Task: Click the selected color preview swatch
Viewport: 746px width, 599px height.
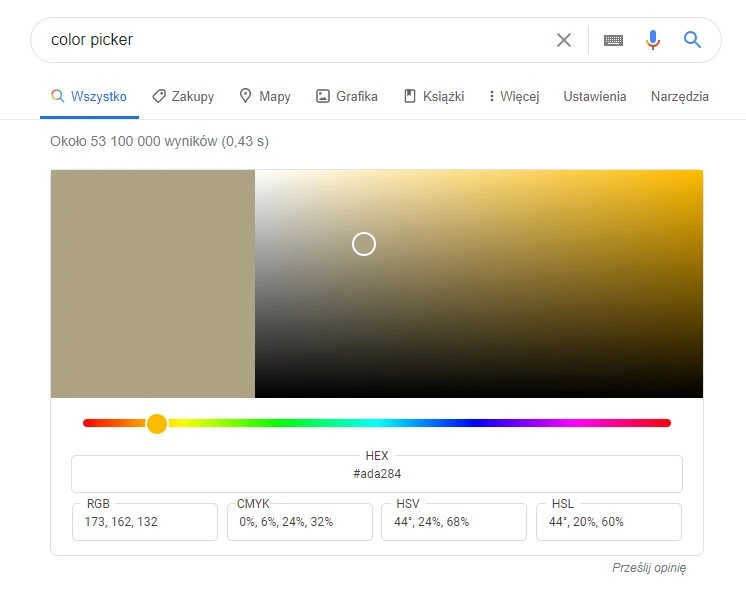Action: tap(153, 284)
